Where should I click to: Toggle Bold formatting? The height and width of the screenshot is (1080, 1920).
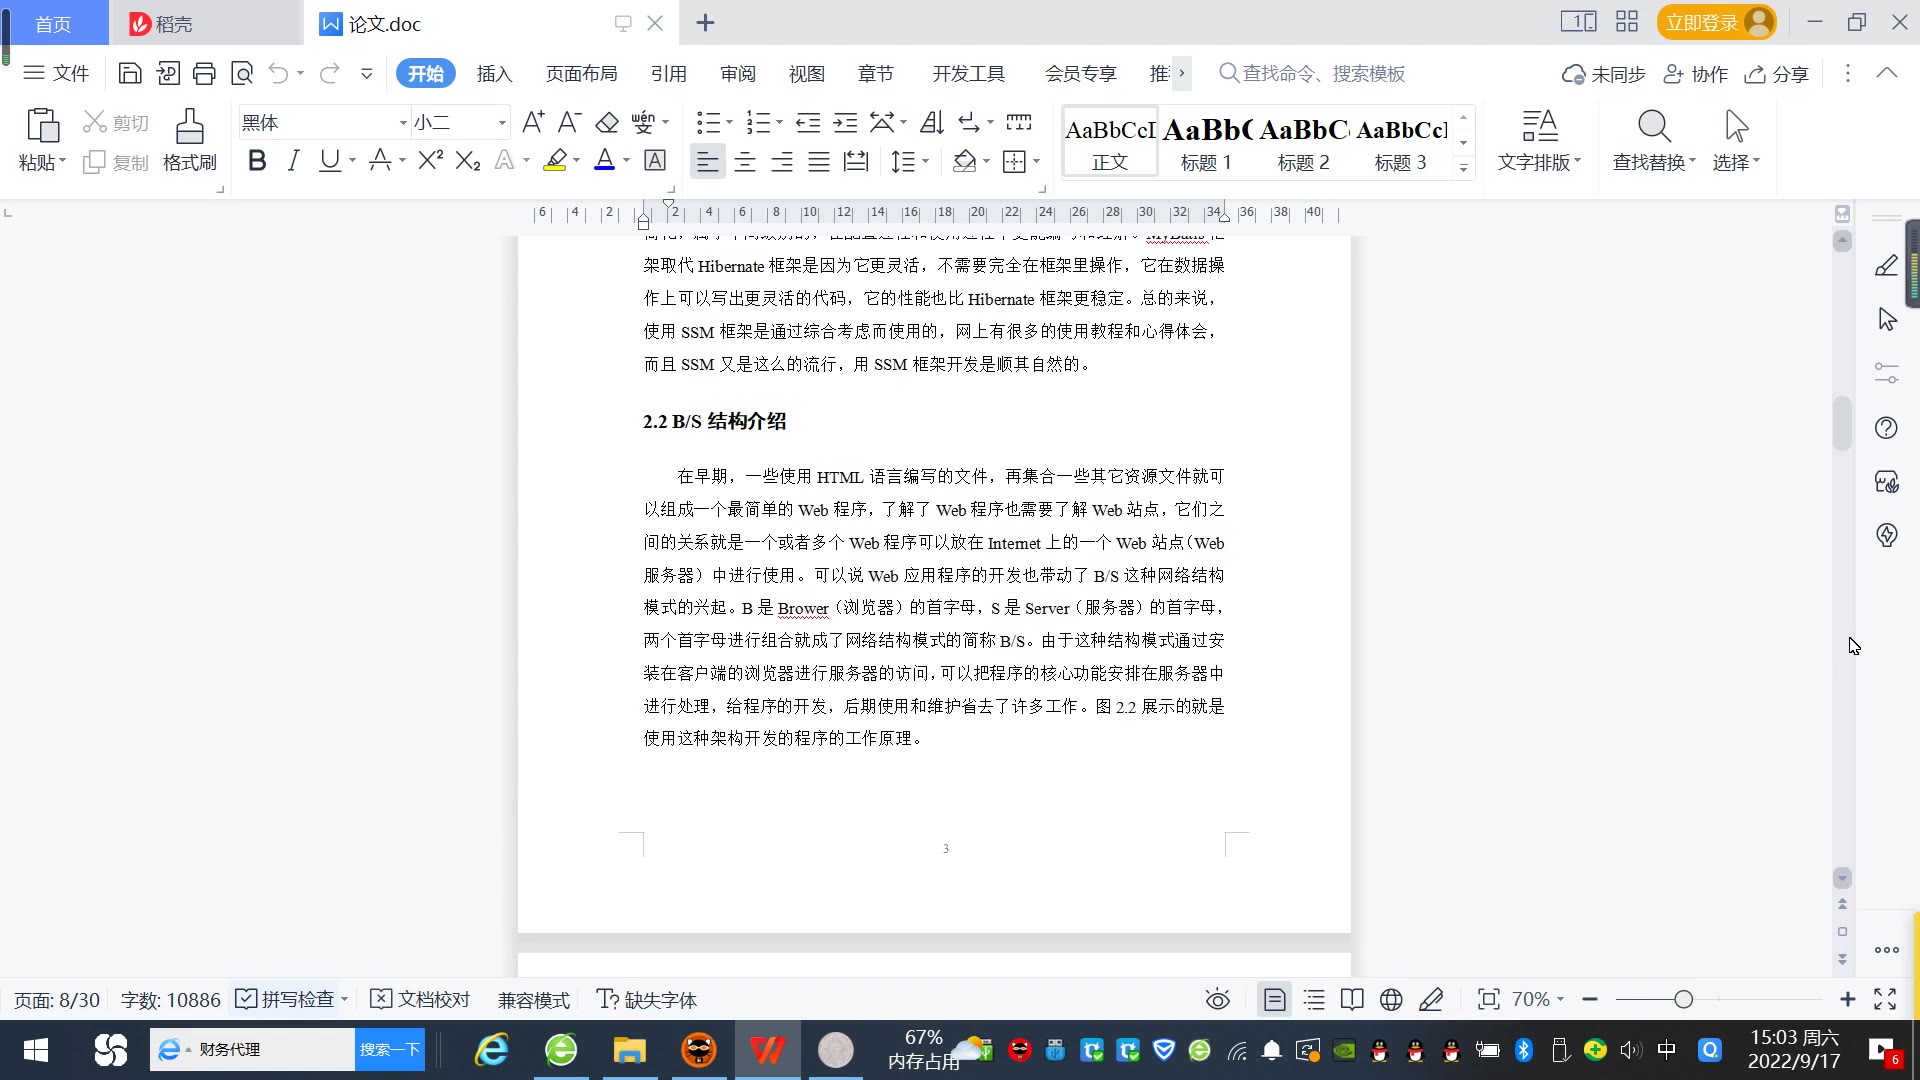[257, 160]
